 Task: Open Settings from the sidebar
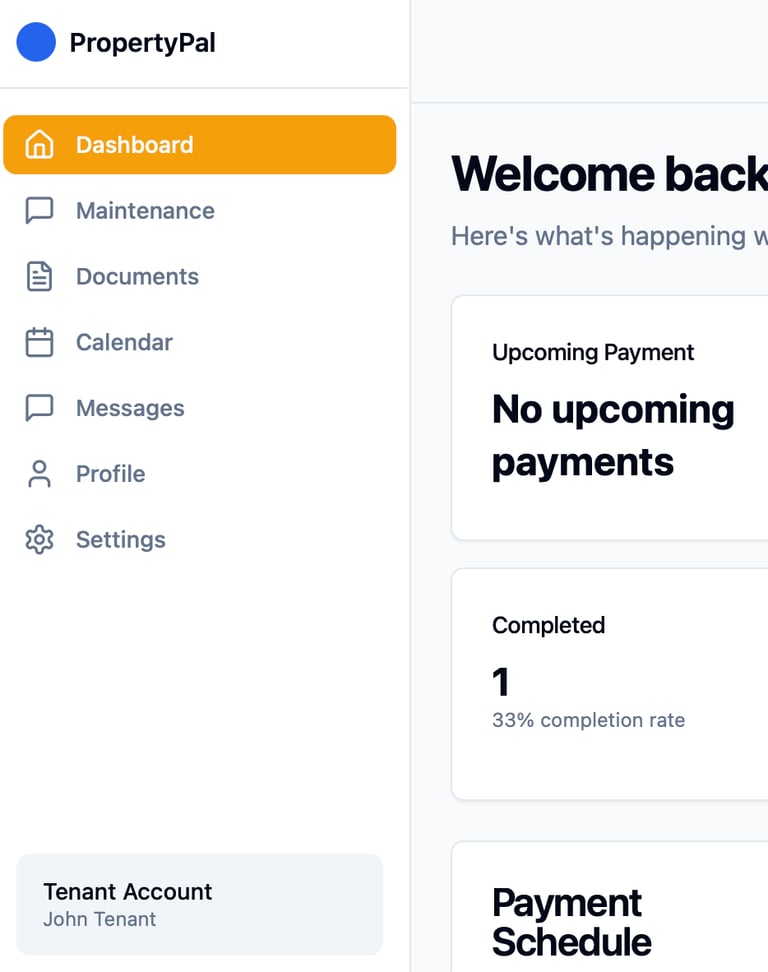pos(200,539)
